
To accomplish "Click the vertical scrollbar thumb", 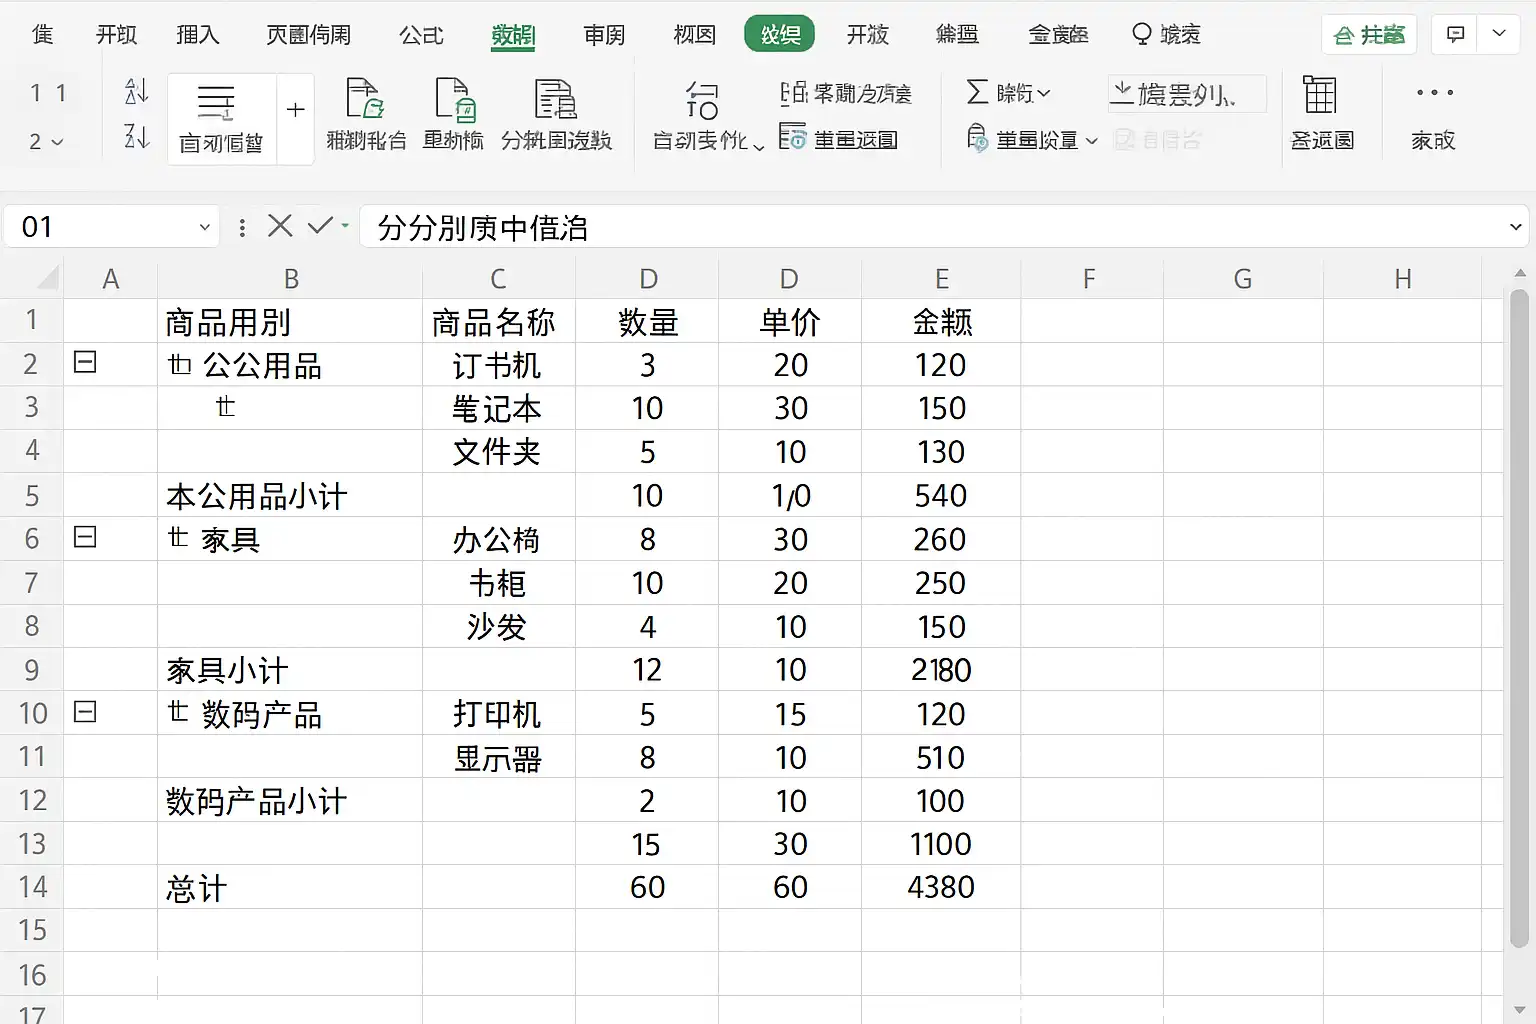I will (x=1519, y=620).
